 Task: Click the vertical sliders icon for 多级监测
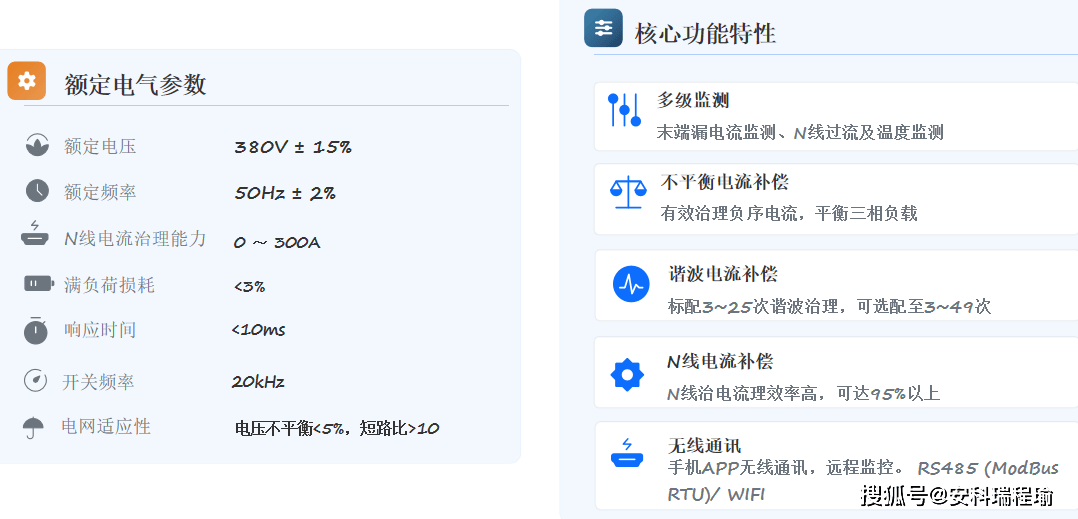coord(624,109)
